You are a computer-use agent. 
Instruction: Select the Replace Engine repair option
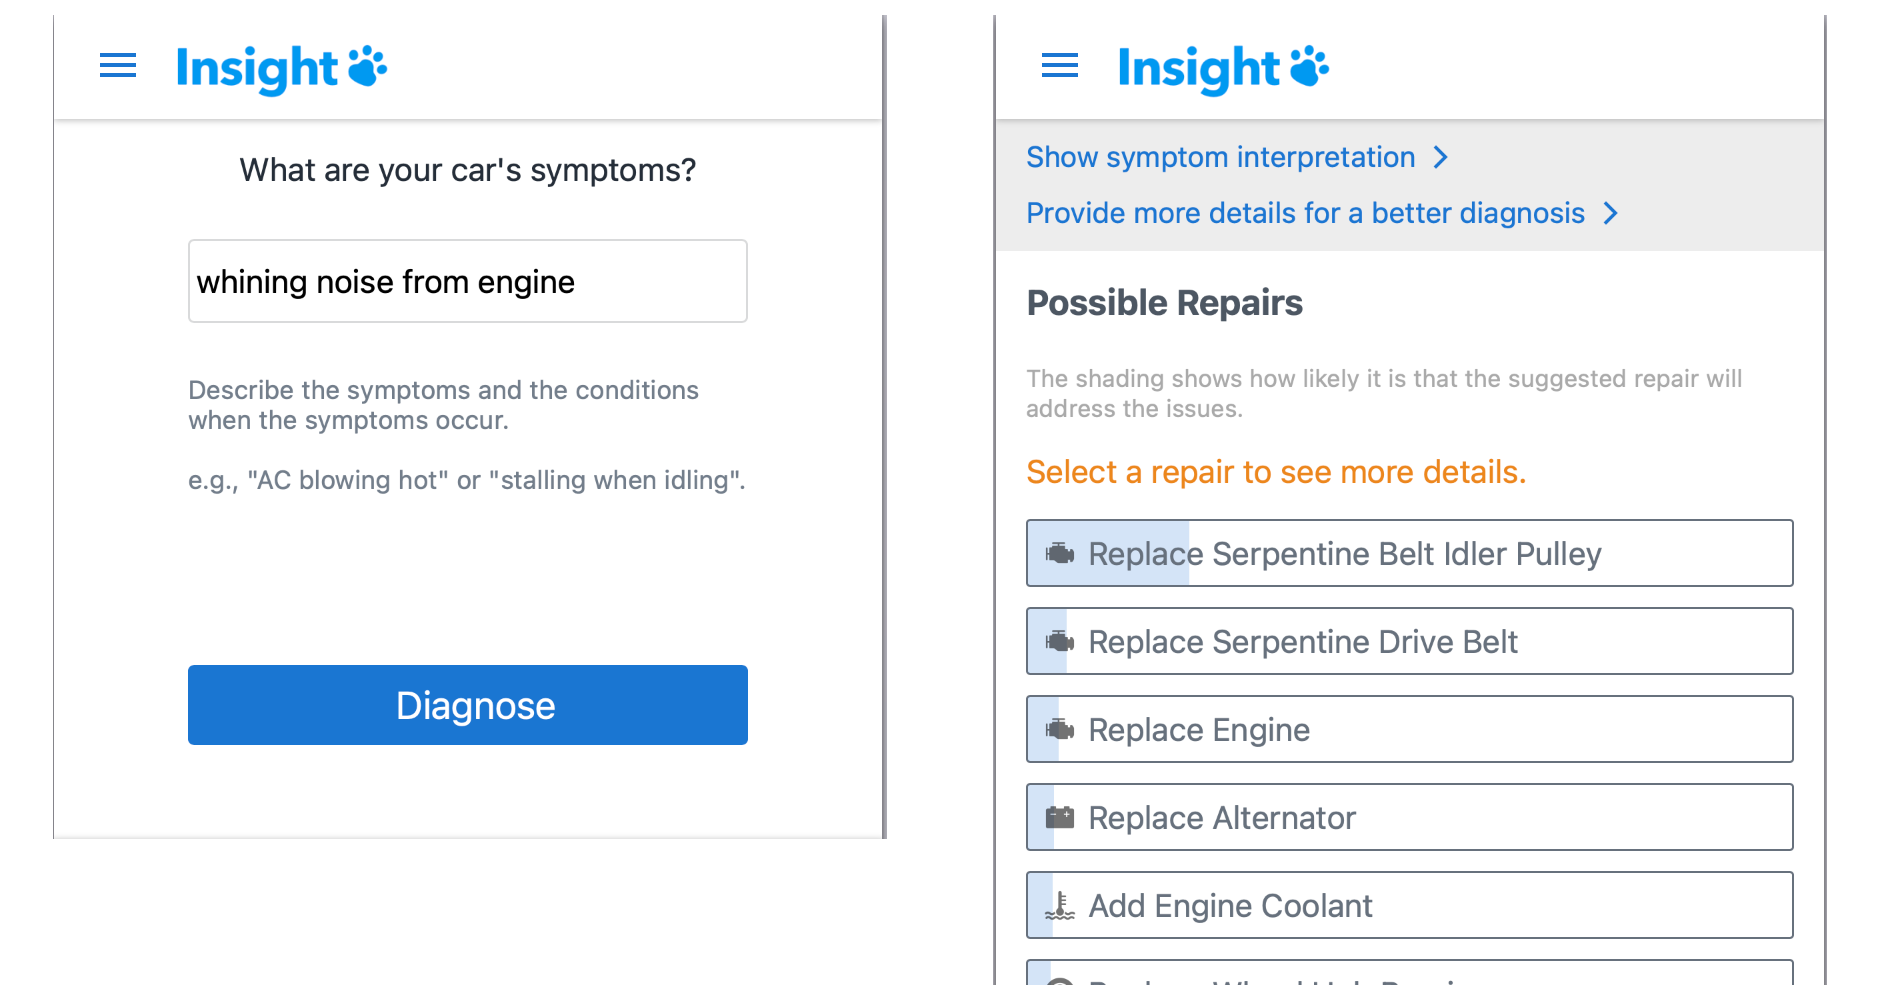click(1410, 729)
